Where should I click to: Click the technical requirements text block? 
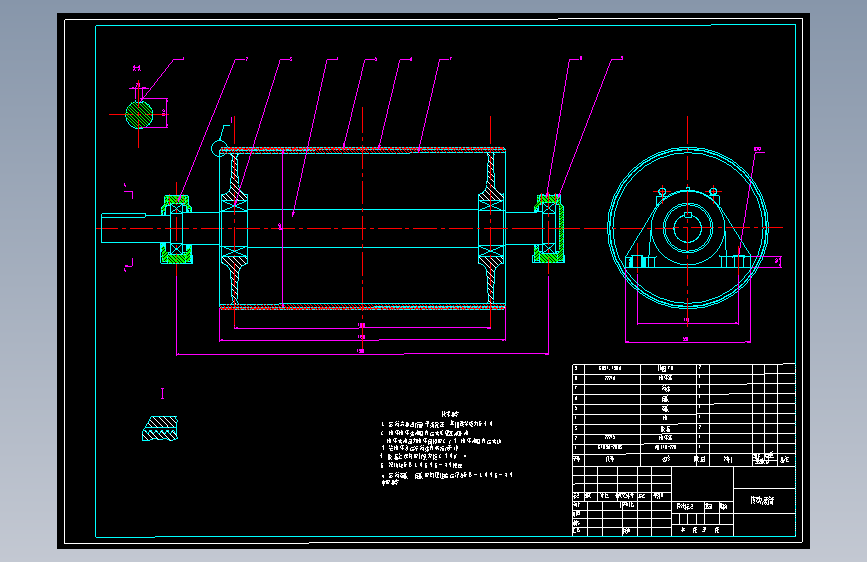coord(447,449)
